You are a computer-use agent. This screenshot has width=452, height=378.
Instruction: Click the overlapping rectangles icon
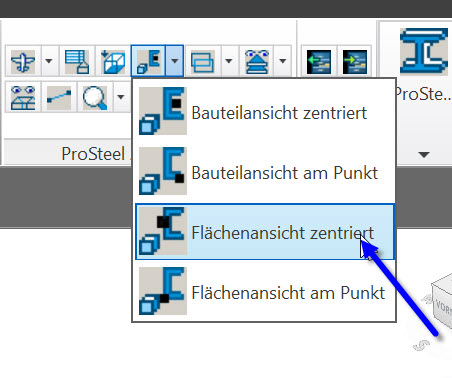point(203,61)
